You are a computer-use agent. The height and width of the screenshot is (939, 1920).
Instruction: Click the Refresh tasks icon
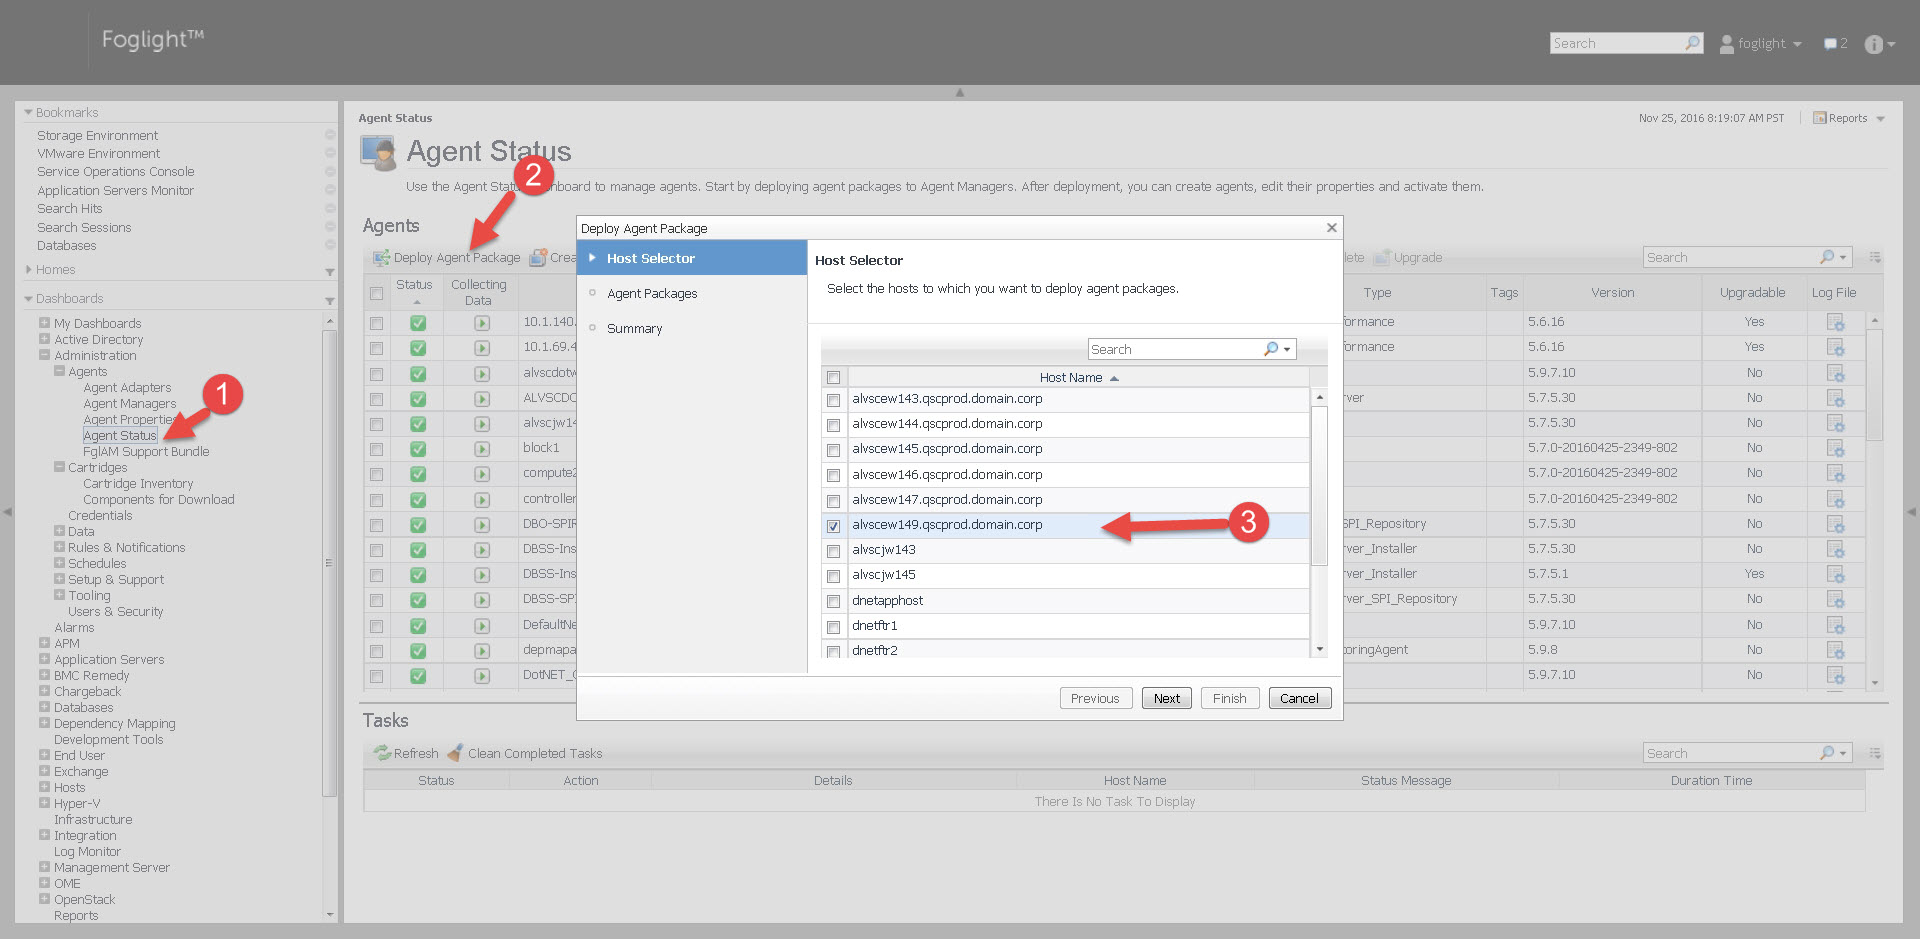coord(382,753)
